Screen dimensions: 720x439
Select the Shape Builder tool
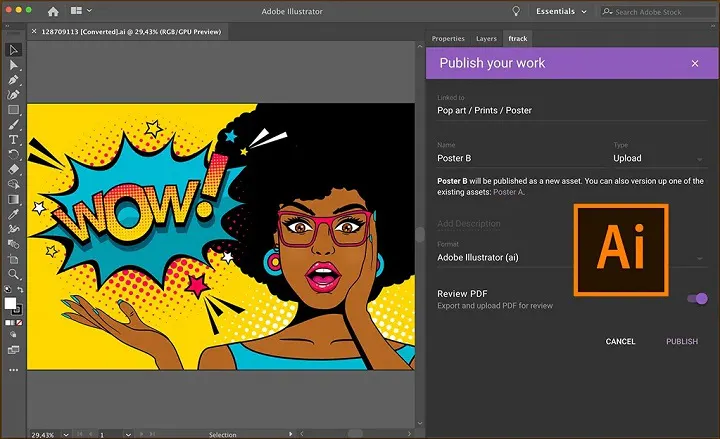click(13, 184)
